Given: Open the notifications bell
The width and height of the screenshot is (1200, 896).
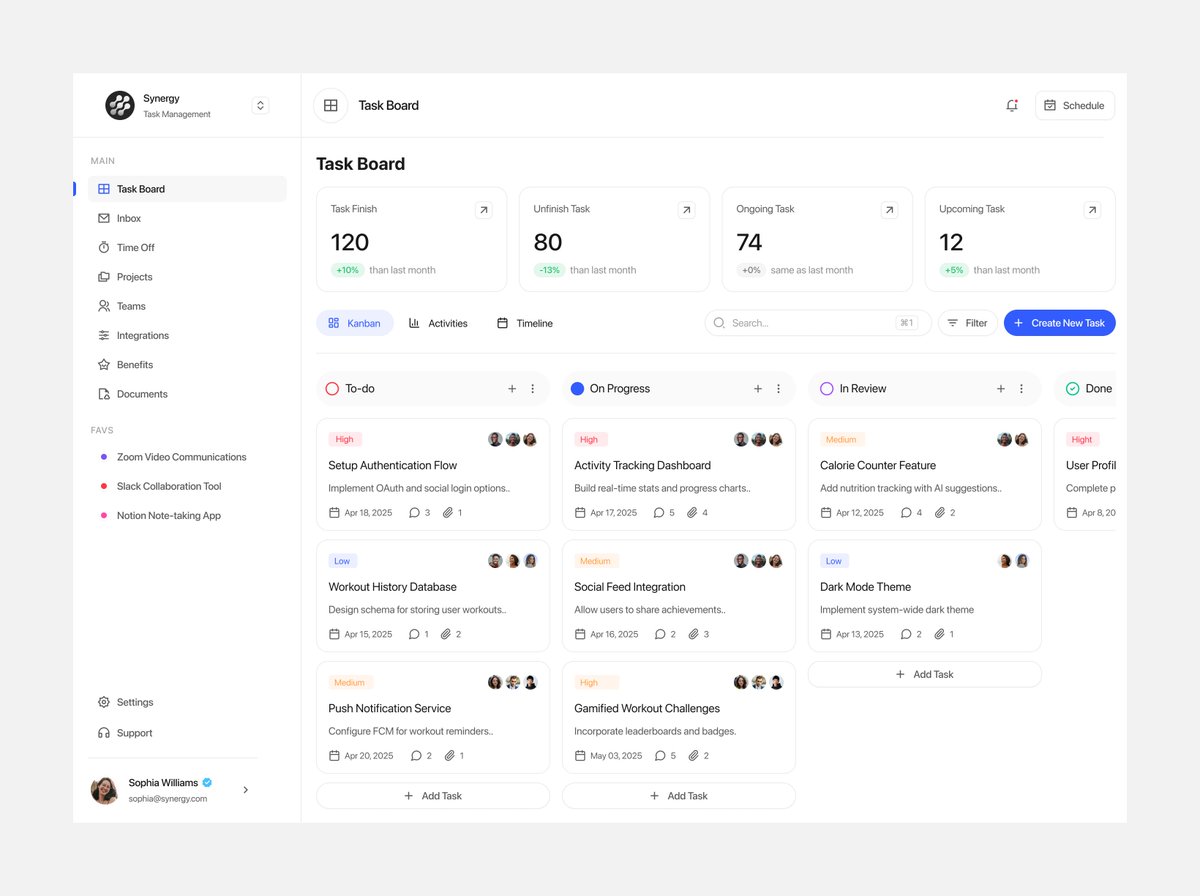Looking at the screenshot, I should tap(1012, 105).
